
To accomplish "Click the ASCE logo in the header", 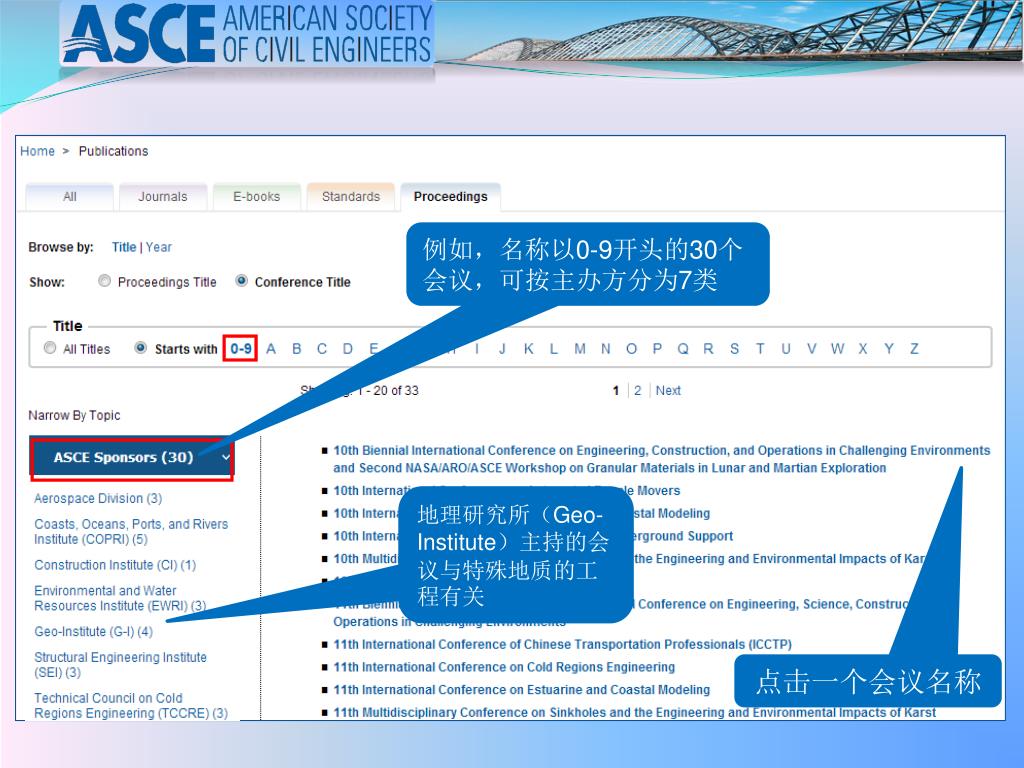I will pos(247,34).
